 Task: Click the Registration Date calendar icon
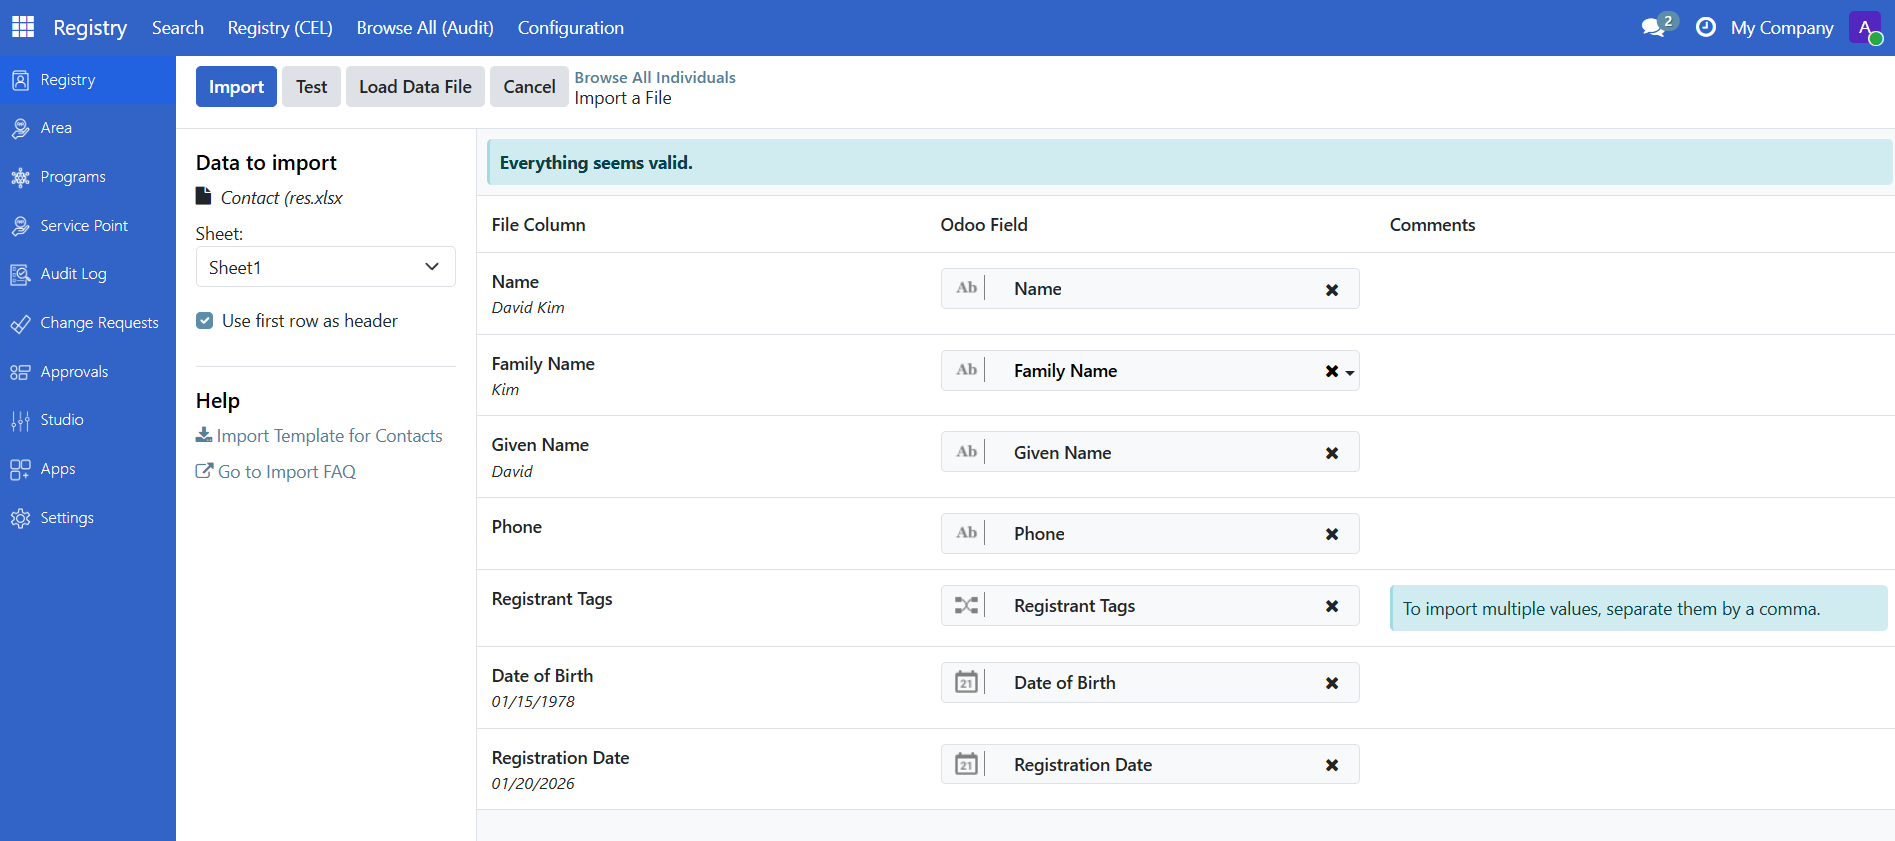click(x=966, y=765)
